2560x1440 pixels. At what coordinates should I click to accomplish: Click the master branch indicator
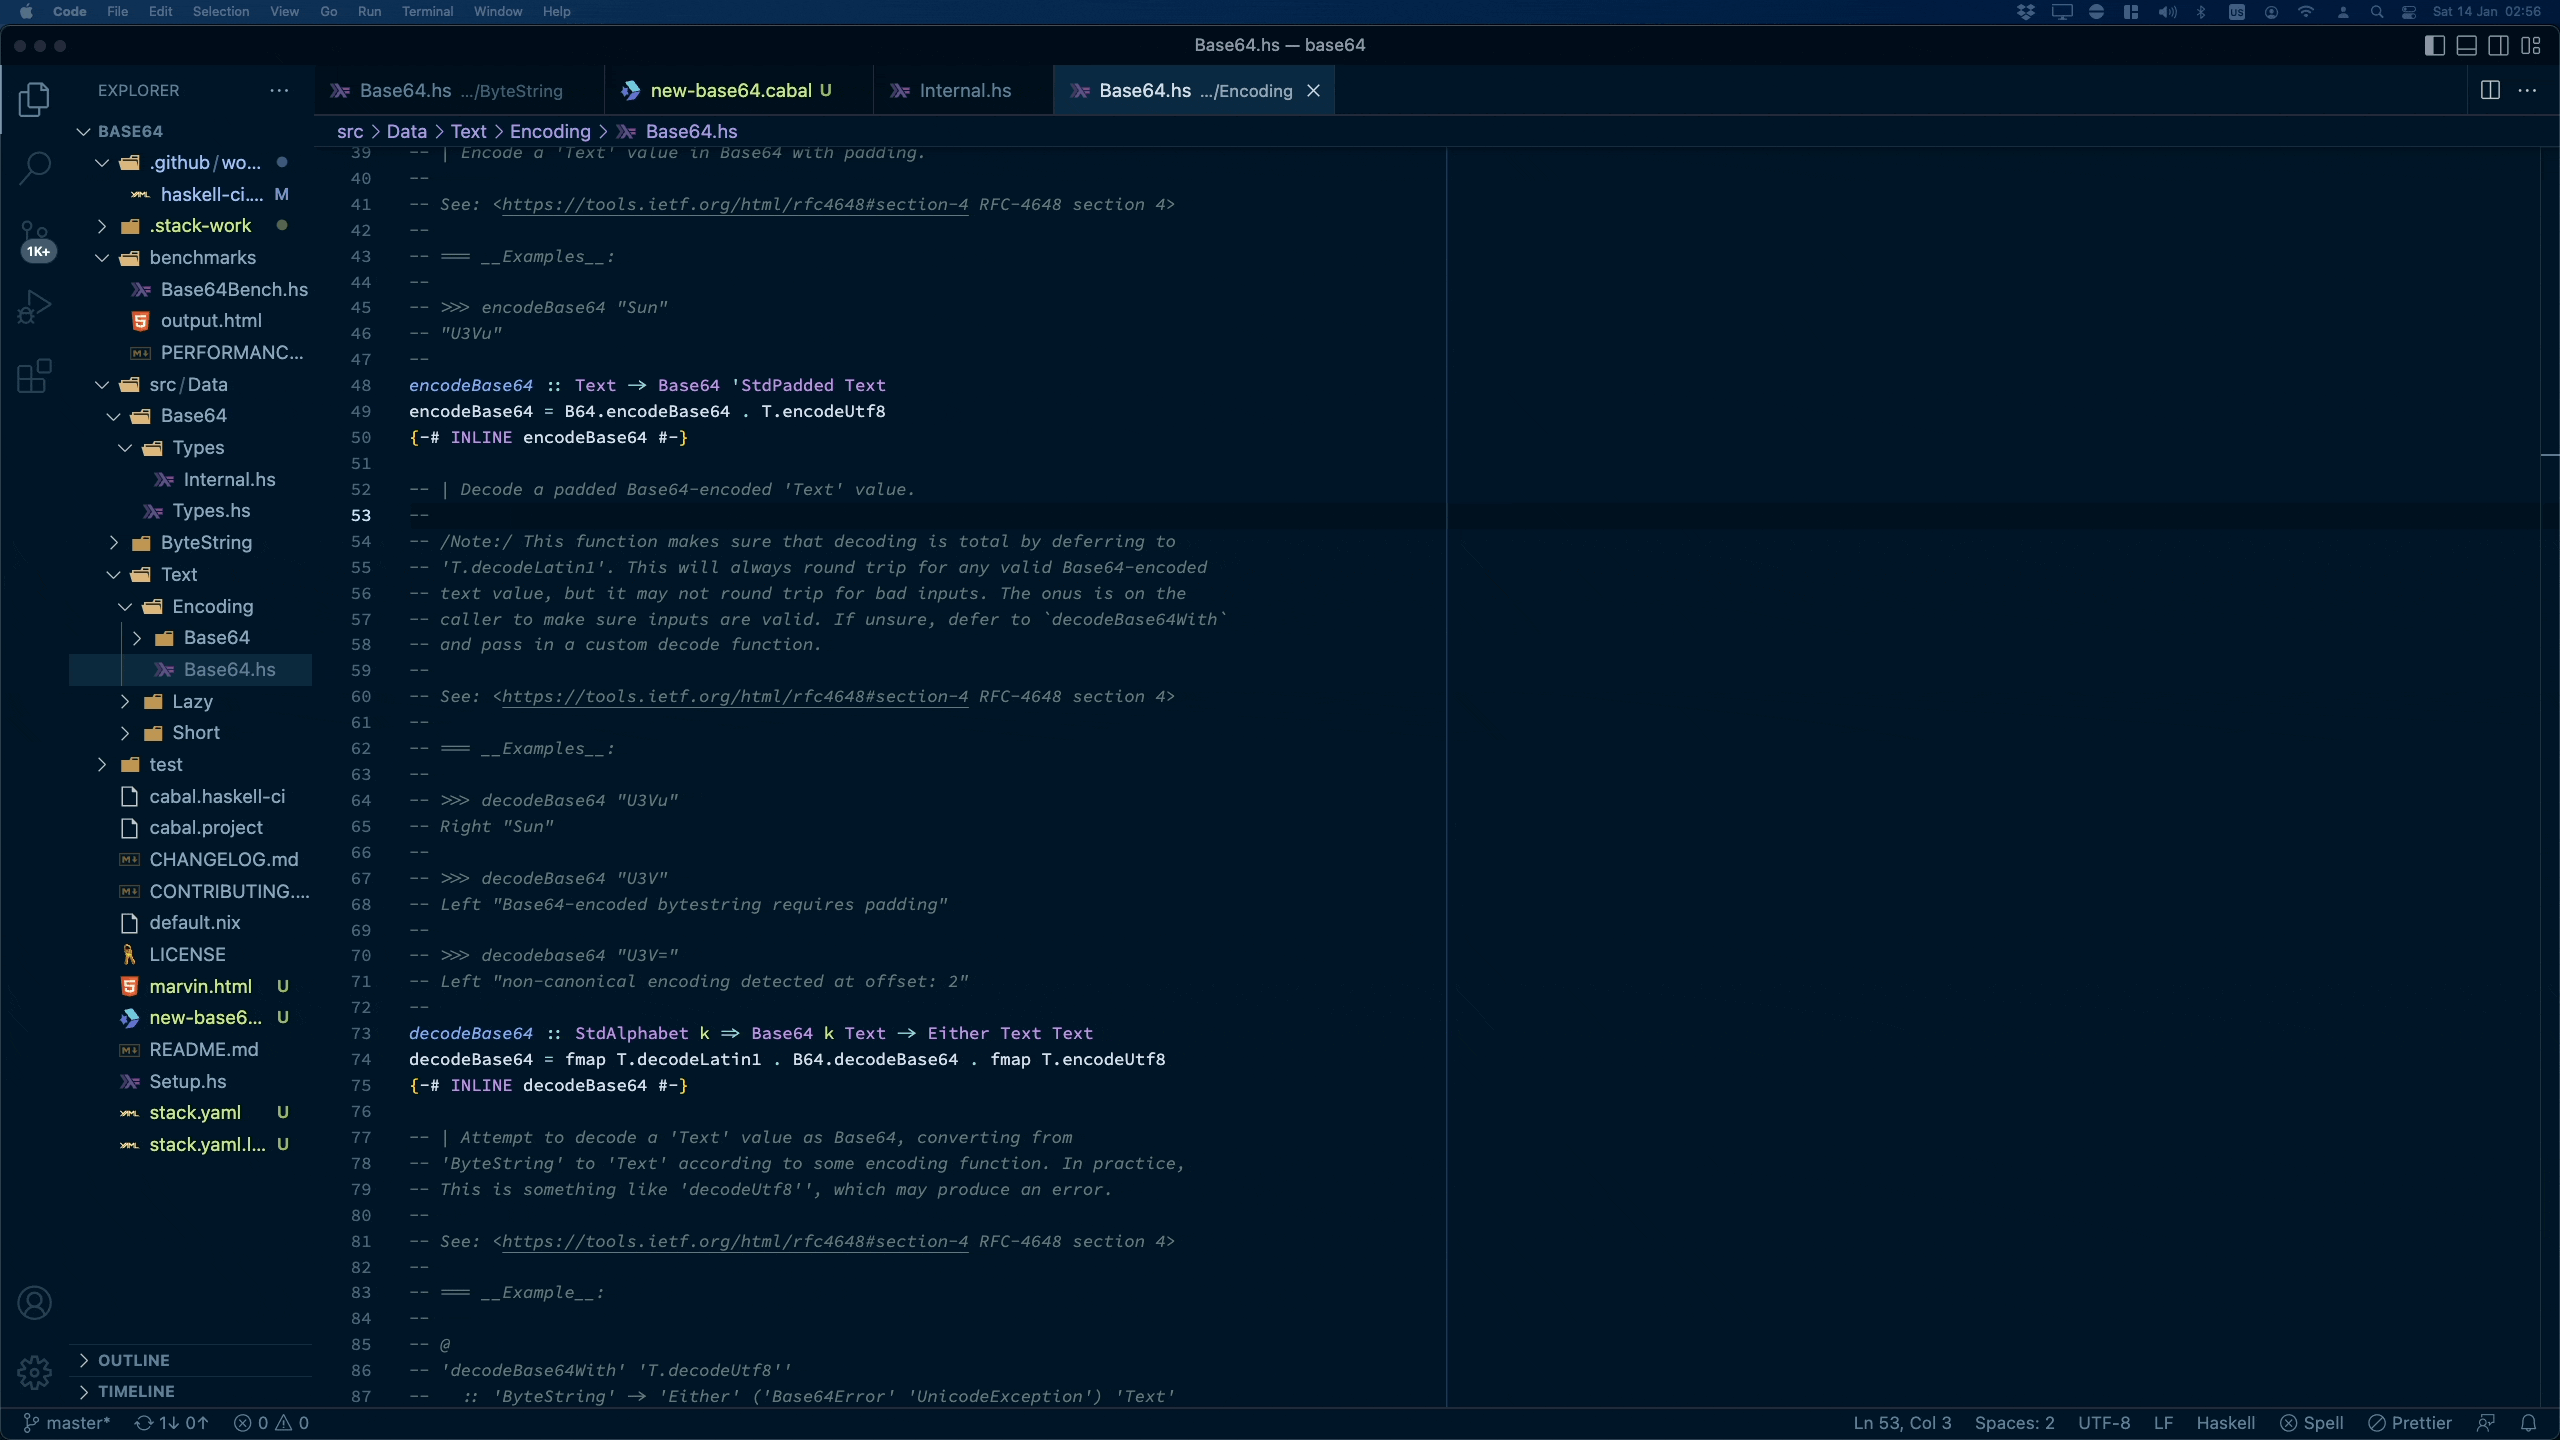[x=67, y=1422]
